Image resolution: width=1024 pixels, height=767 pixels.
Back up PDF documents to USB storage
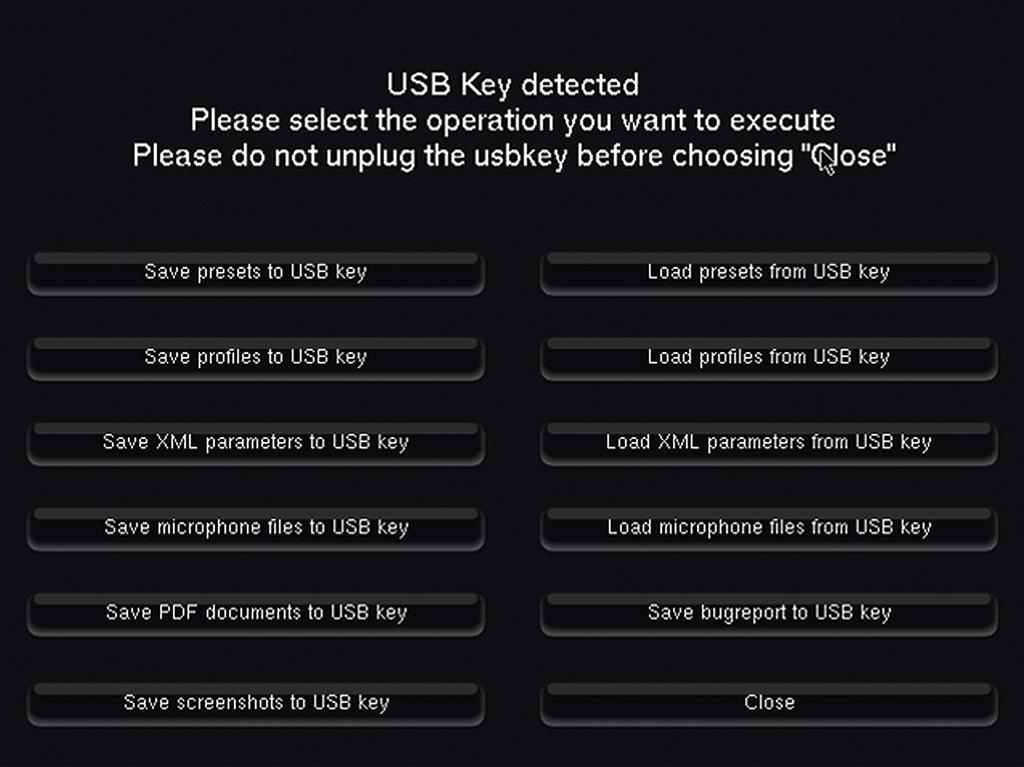[x=256, y=613]
